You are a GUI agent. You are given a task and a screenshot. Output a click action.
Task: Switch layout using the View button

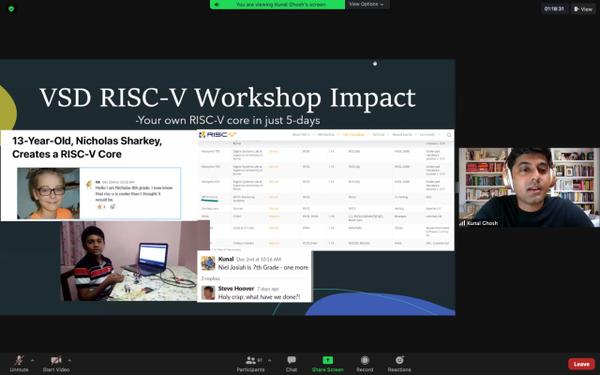pos(583,9)
